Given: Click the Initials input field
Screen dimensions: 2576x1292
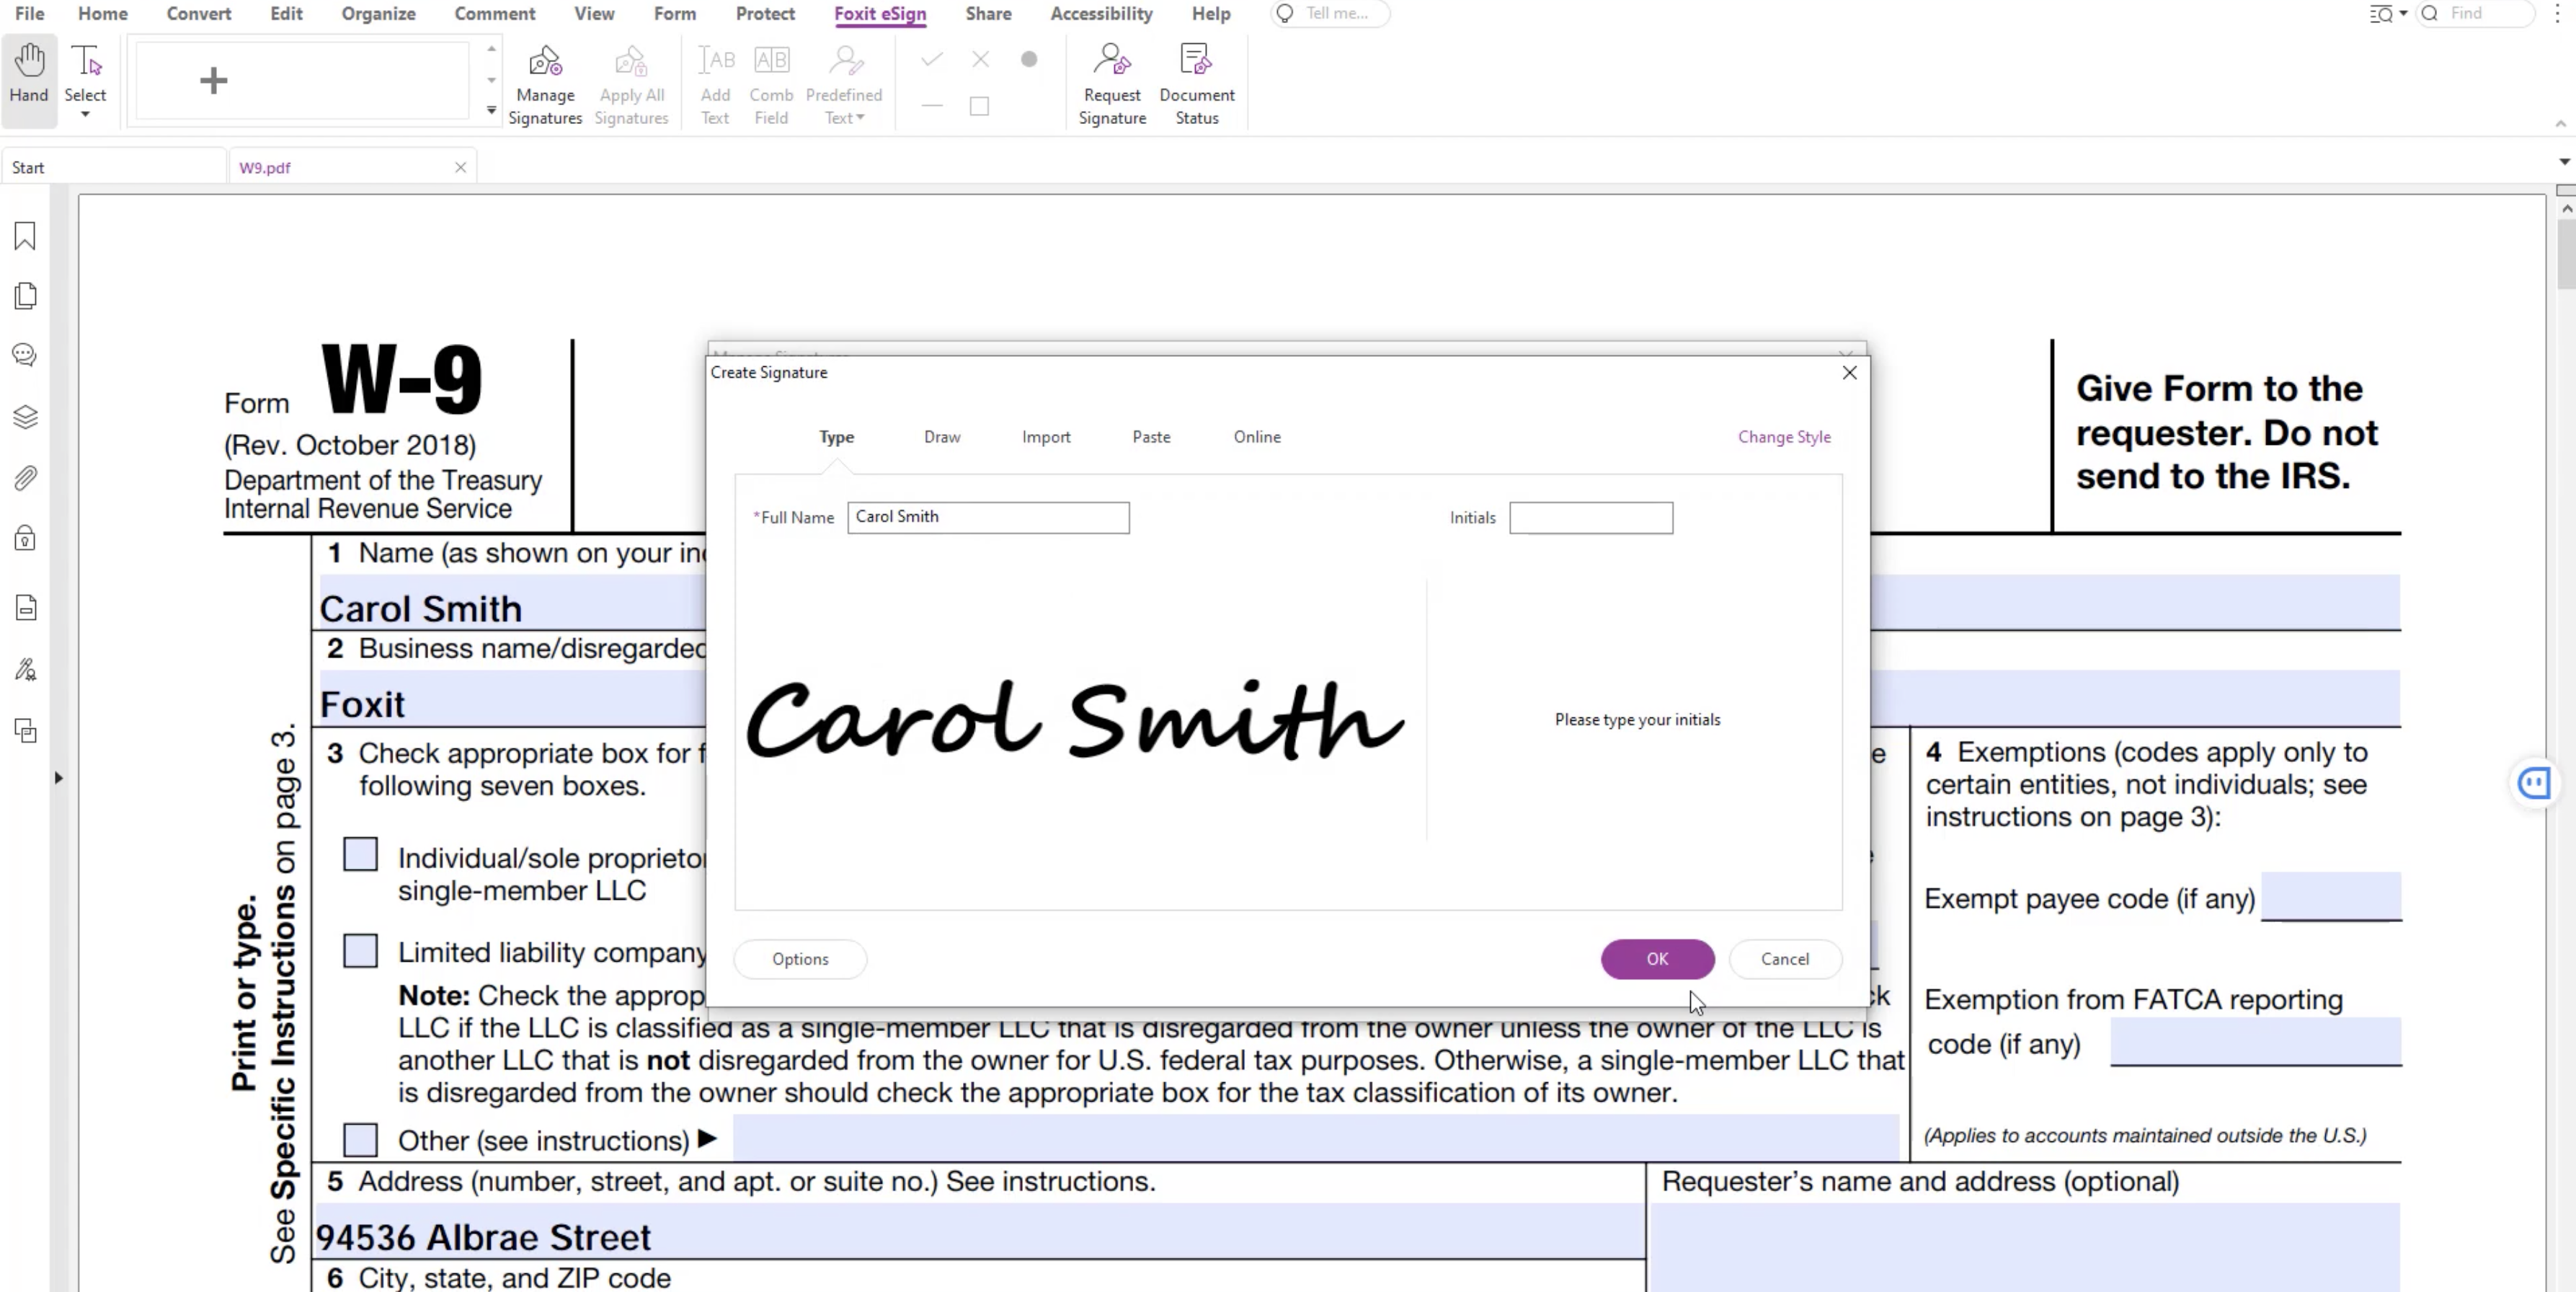Looking at the screenshot, I should (1590, 518).
